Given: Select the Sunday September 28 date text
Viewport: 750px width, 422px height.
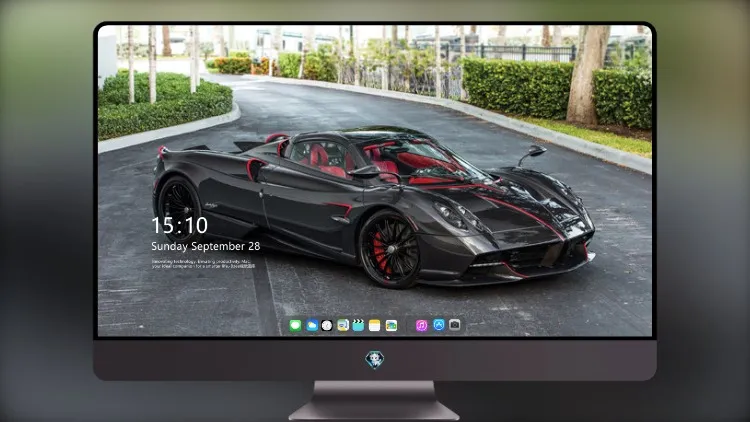Looking at the screenshot, I should (206, 246).
